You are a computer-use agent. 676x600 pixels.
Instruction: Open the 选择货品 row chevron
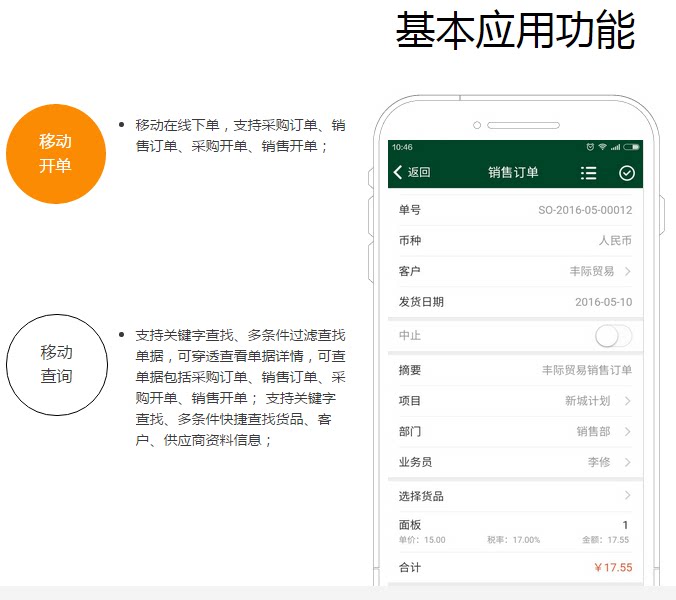tap(627, 495)
